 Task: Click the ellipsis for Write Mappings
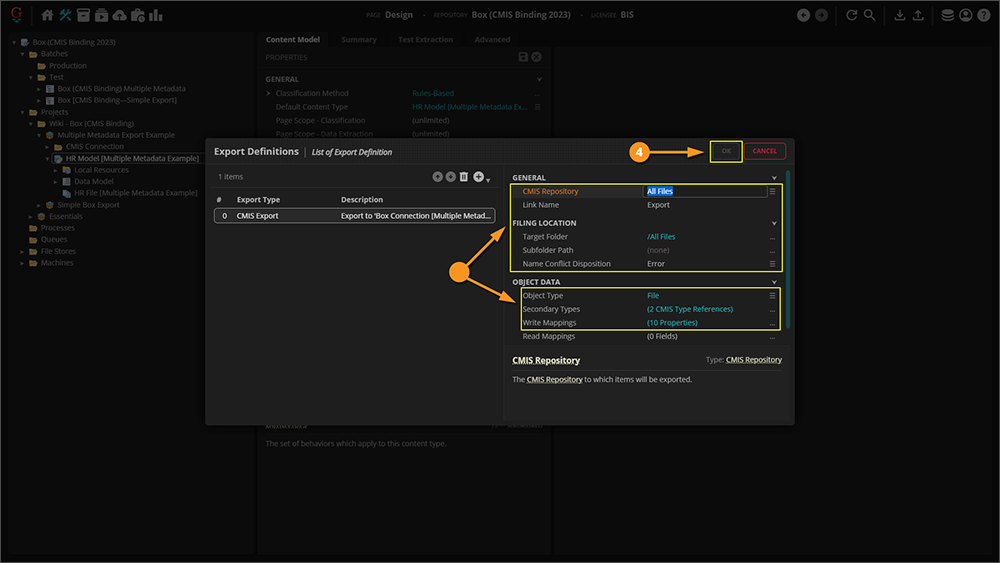click(x=772, y=323)
